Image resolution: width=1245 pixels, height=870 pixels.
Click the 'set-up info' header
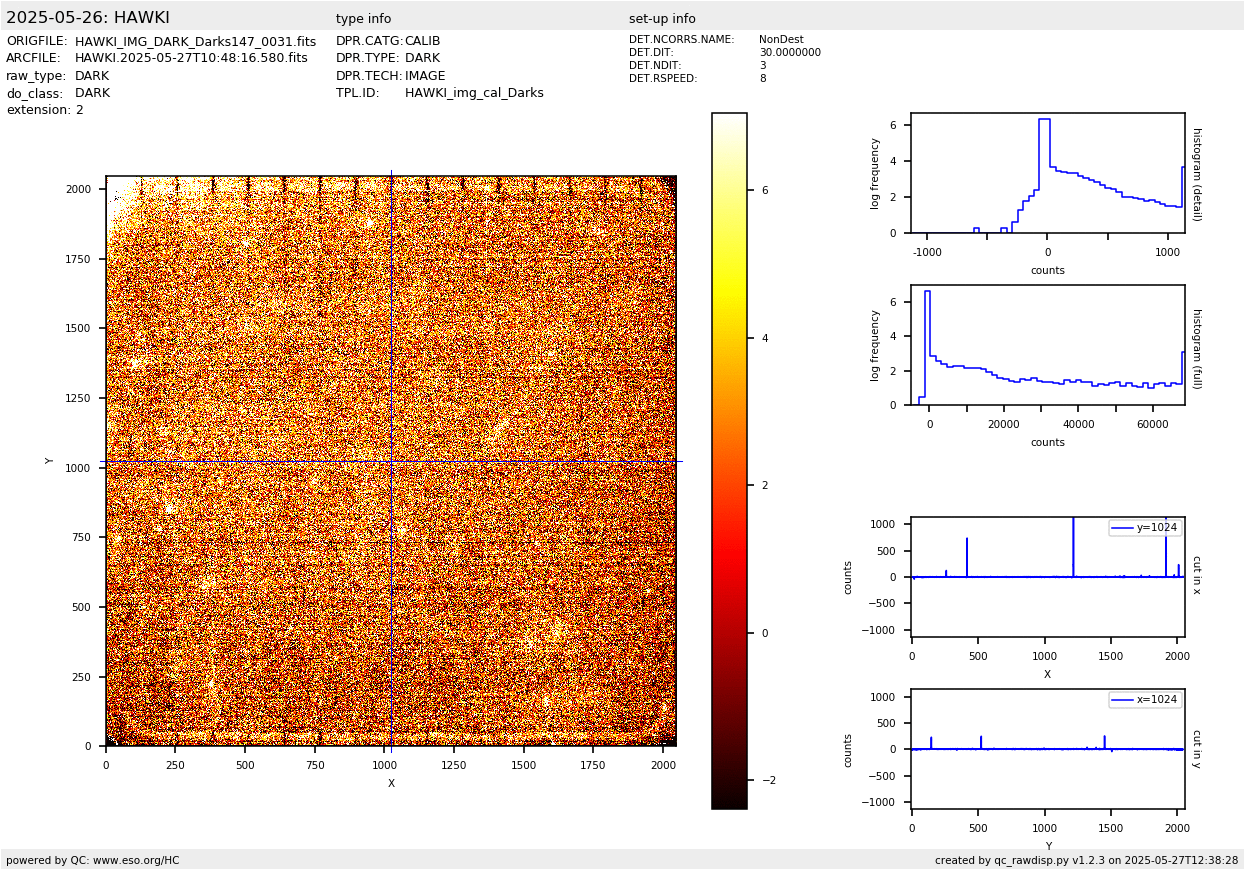coord(662,19)
